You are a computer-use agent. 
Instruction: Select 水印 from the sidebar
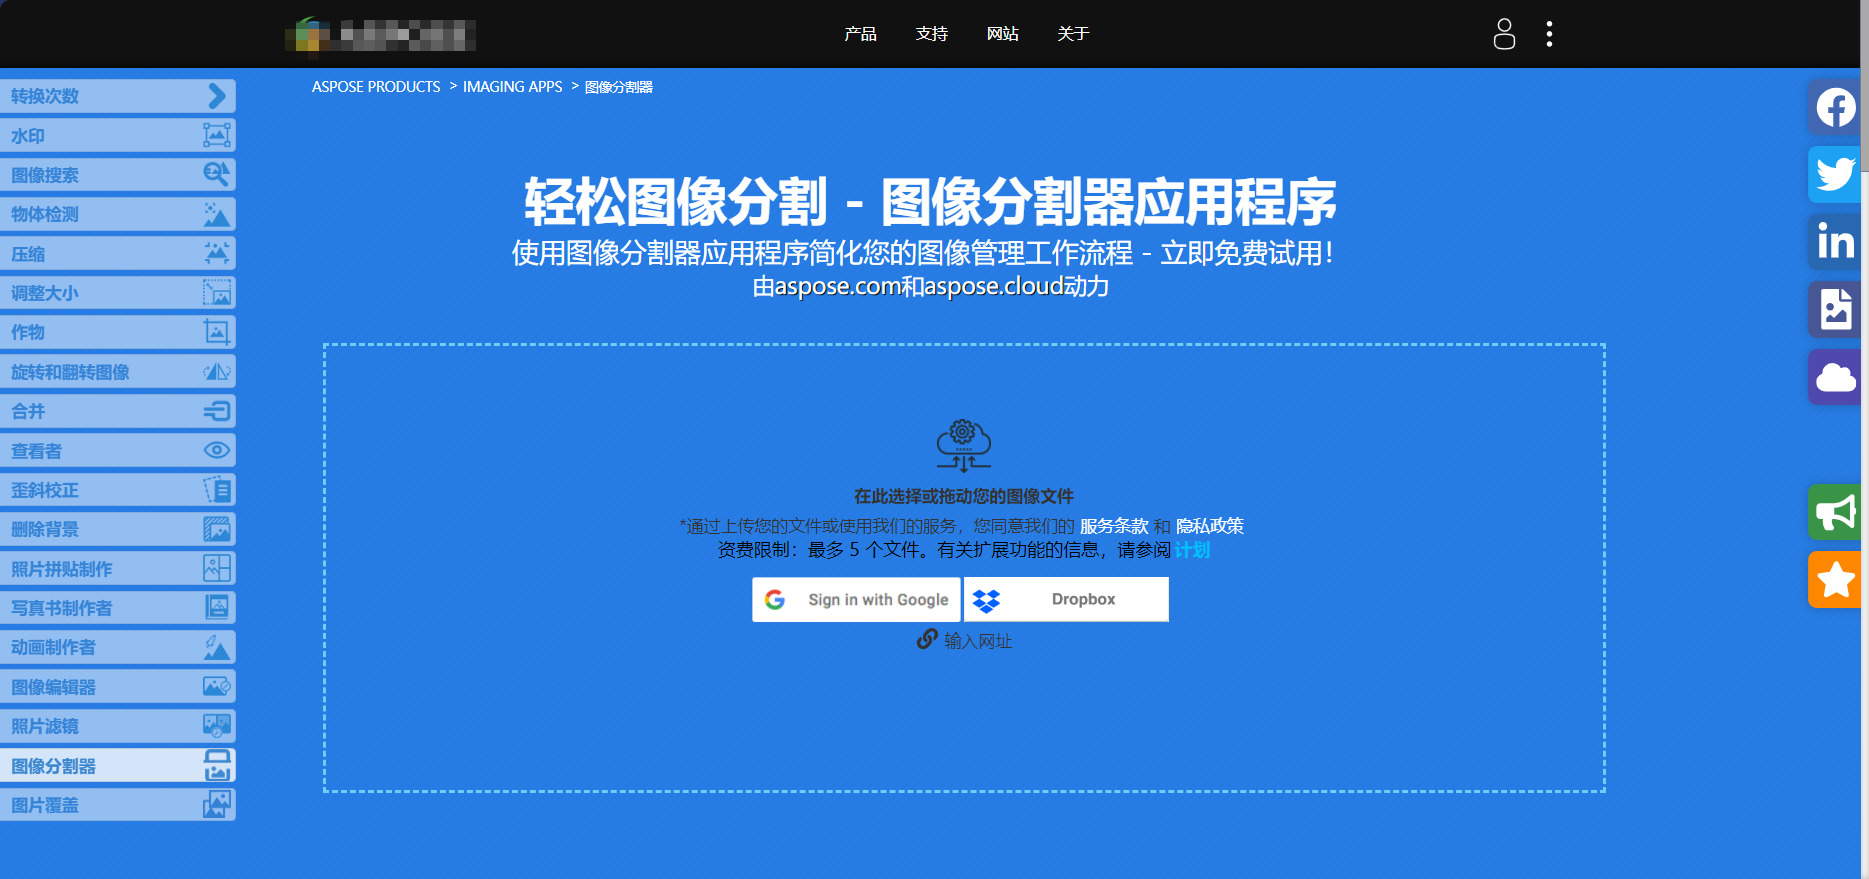click(118, 135)
